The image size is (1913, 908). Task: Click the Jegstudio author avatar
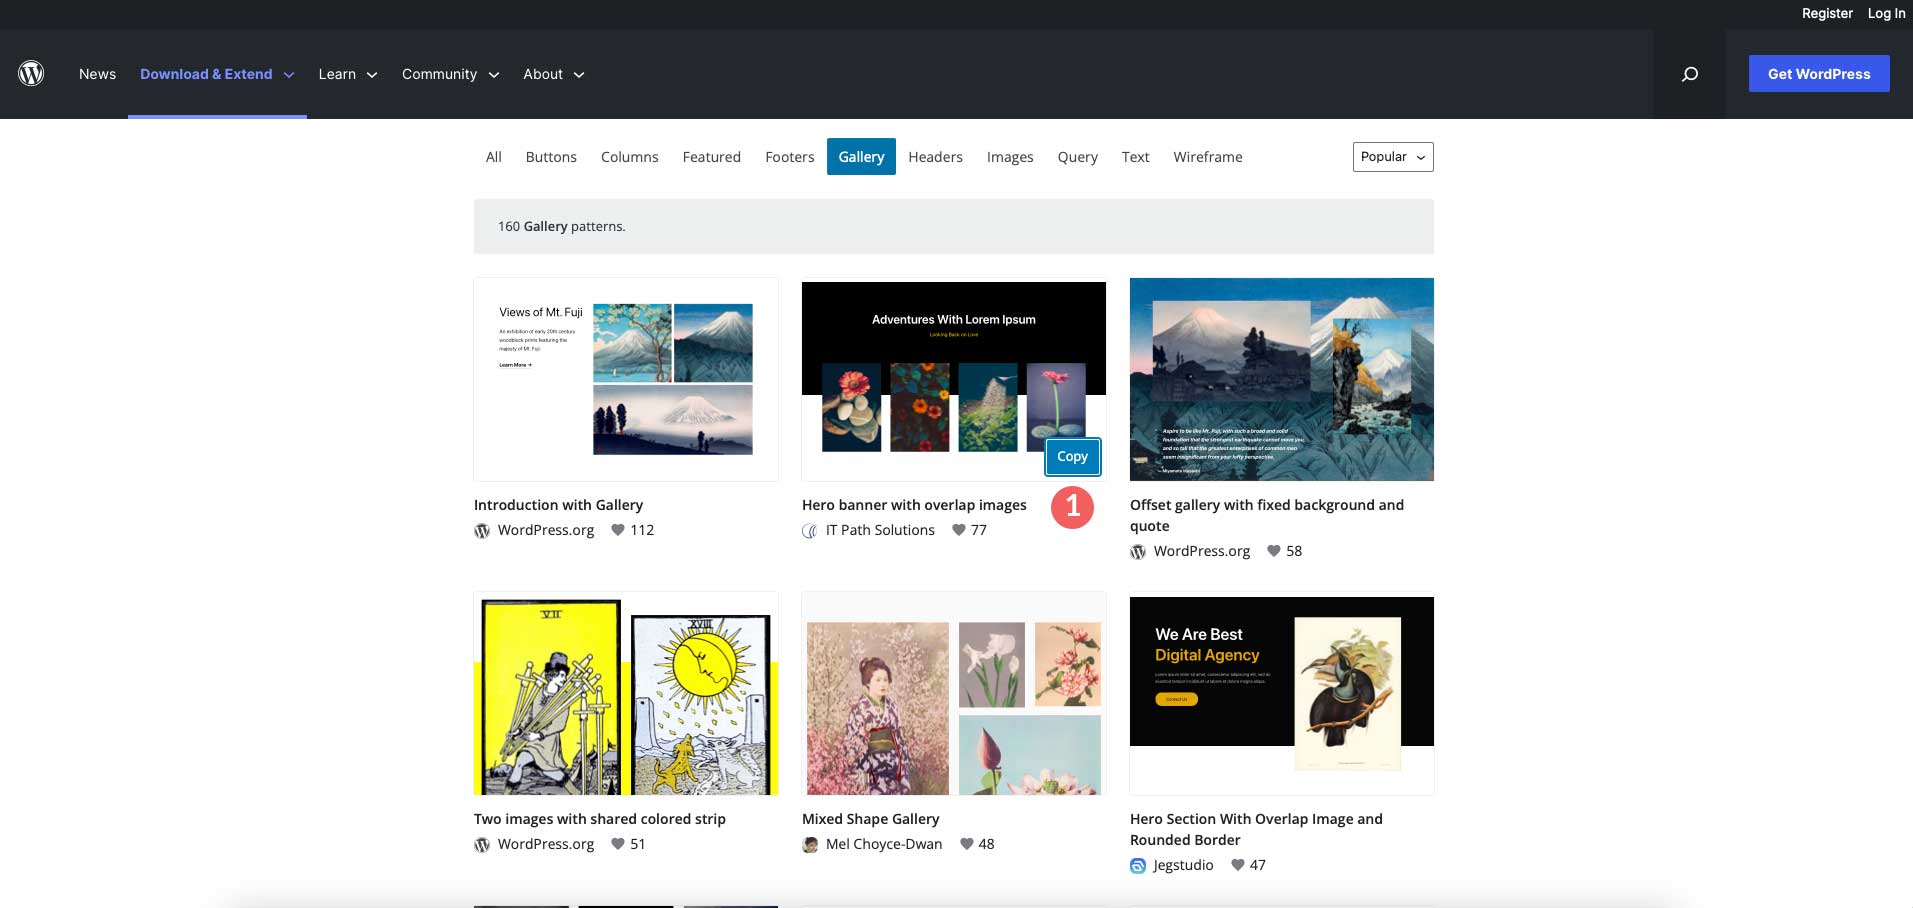pos(1138,866)
